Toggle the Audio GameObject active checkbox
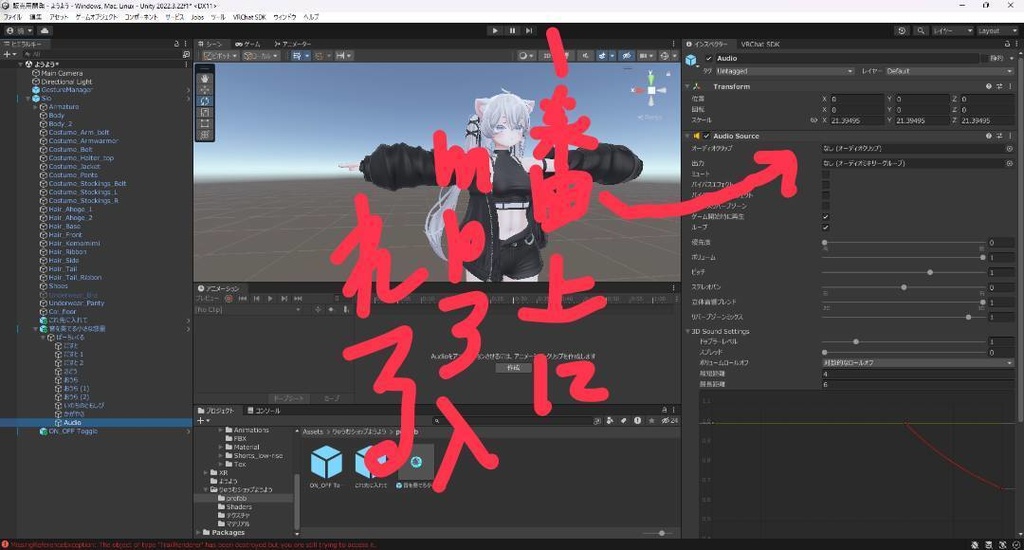 pyautogui.click(x=709, y=58)
